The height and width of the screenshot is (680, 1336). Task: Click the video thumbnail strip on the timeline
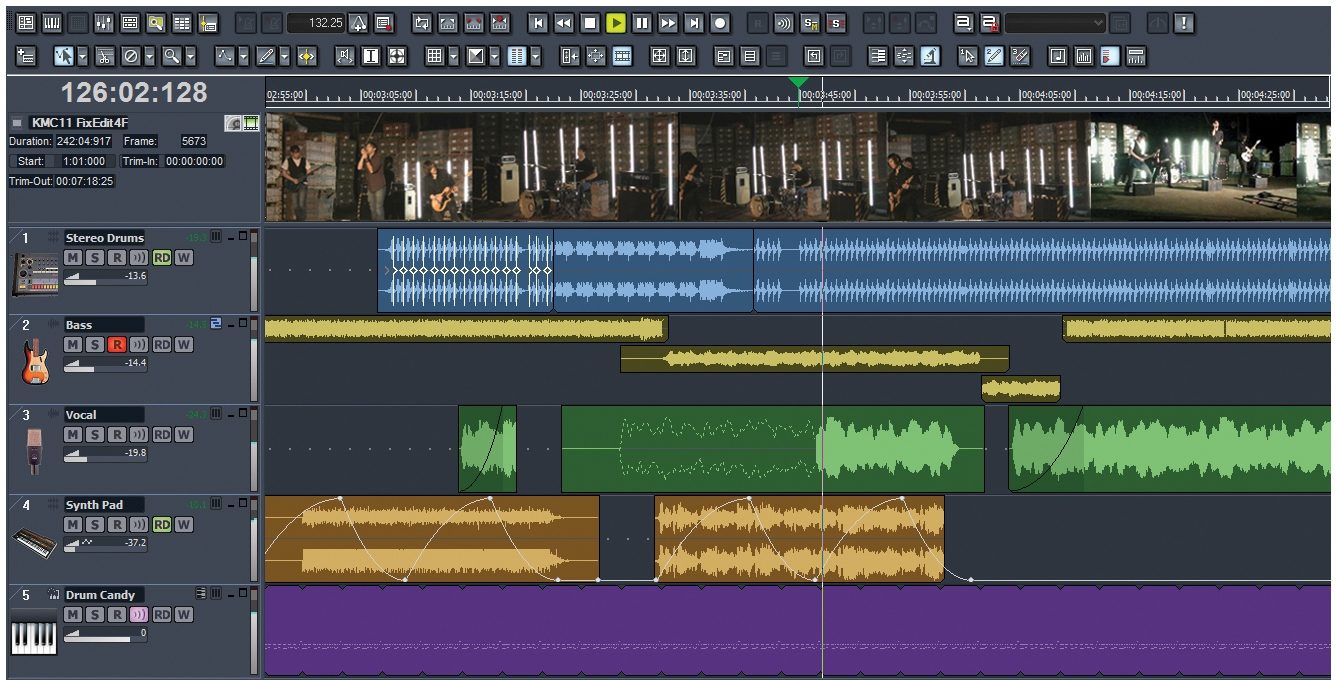pos(798,166)
